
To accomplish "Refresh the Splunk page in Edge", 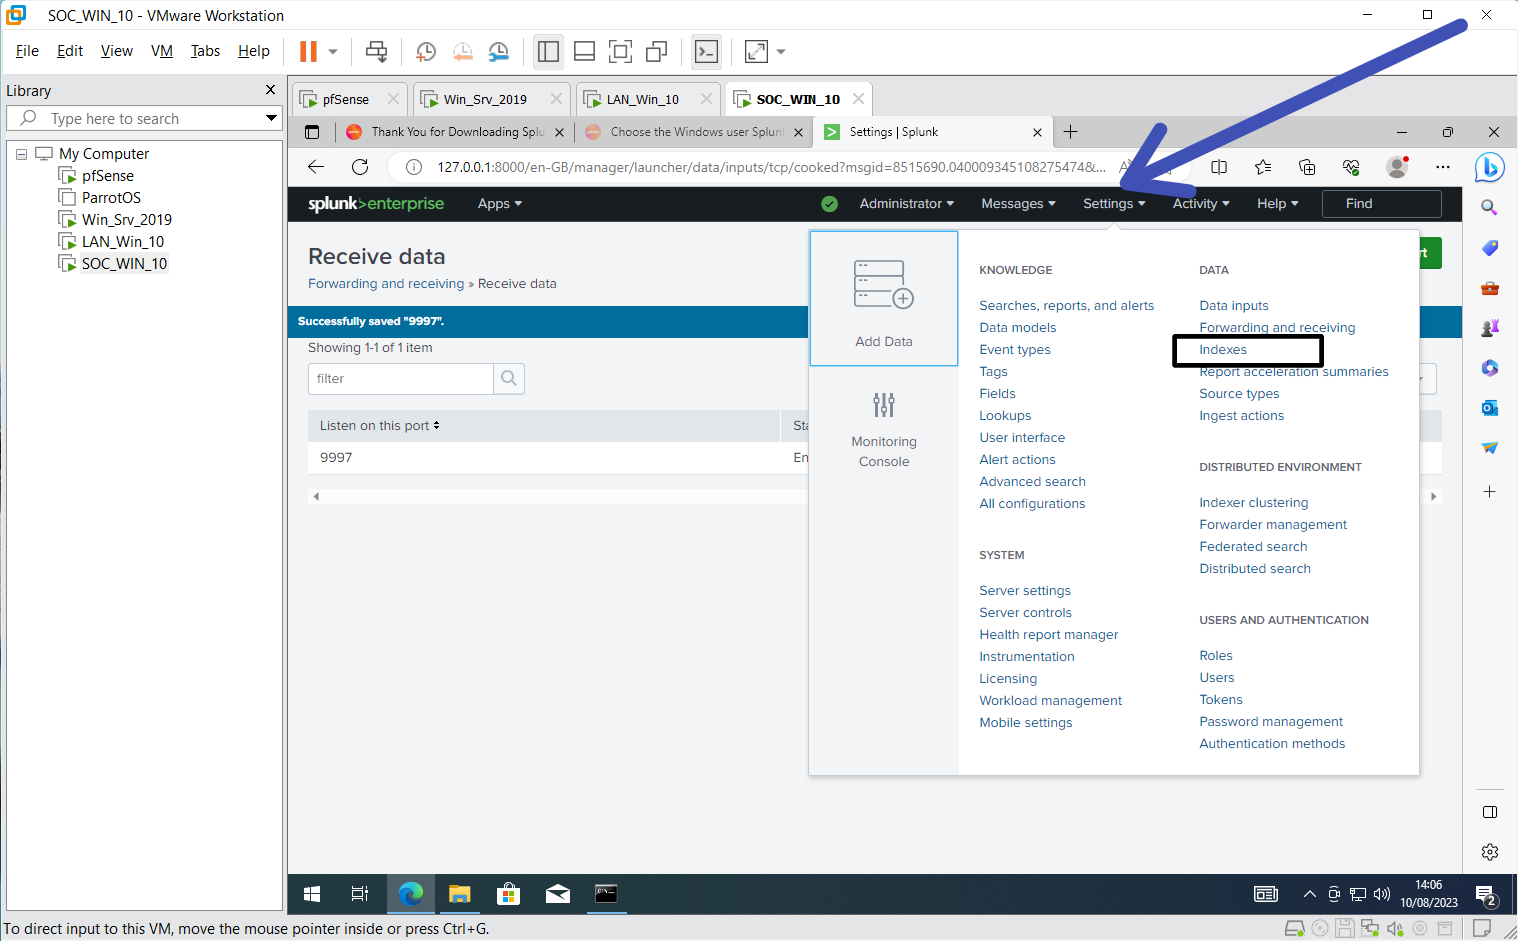I will [360, 167].
